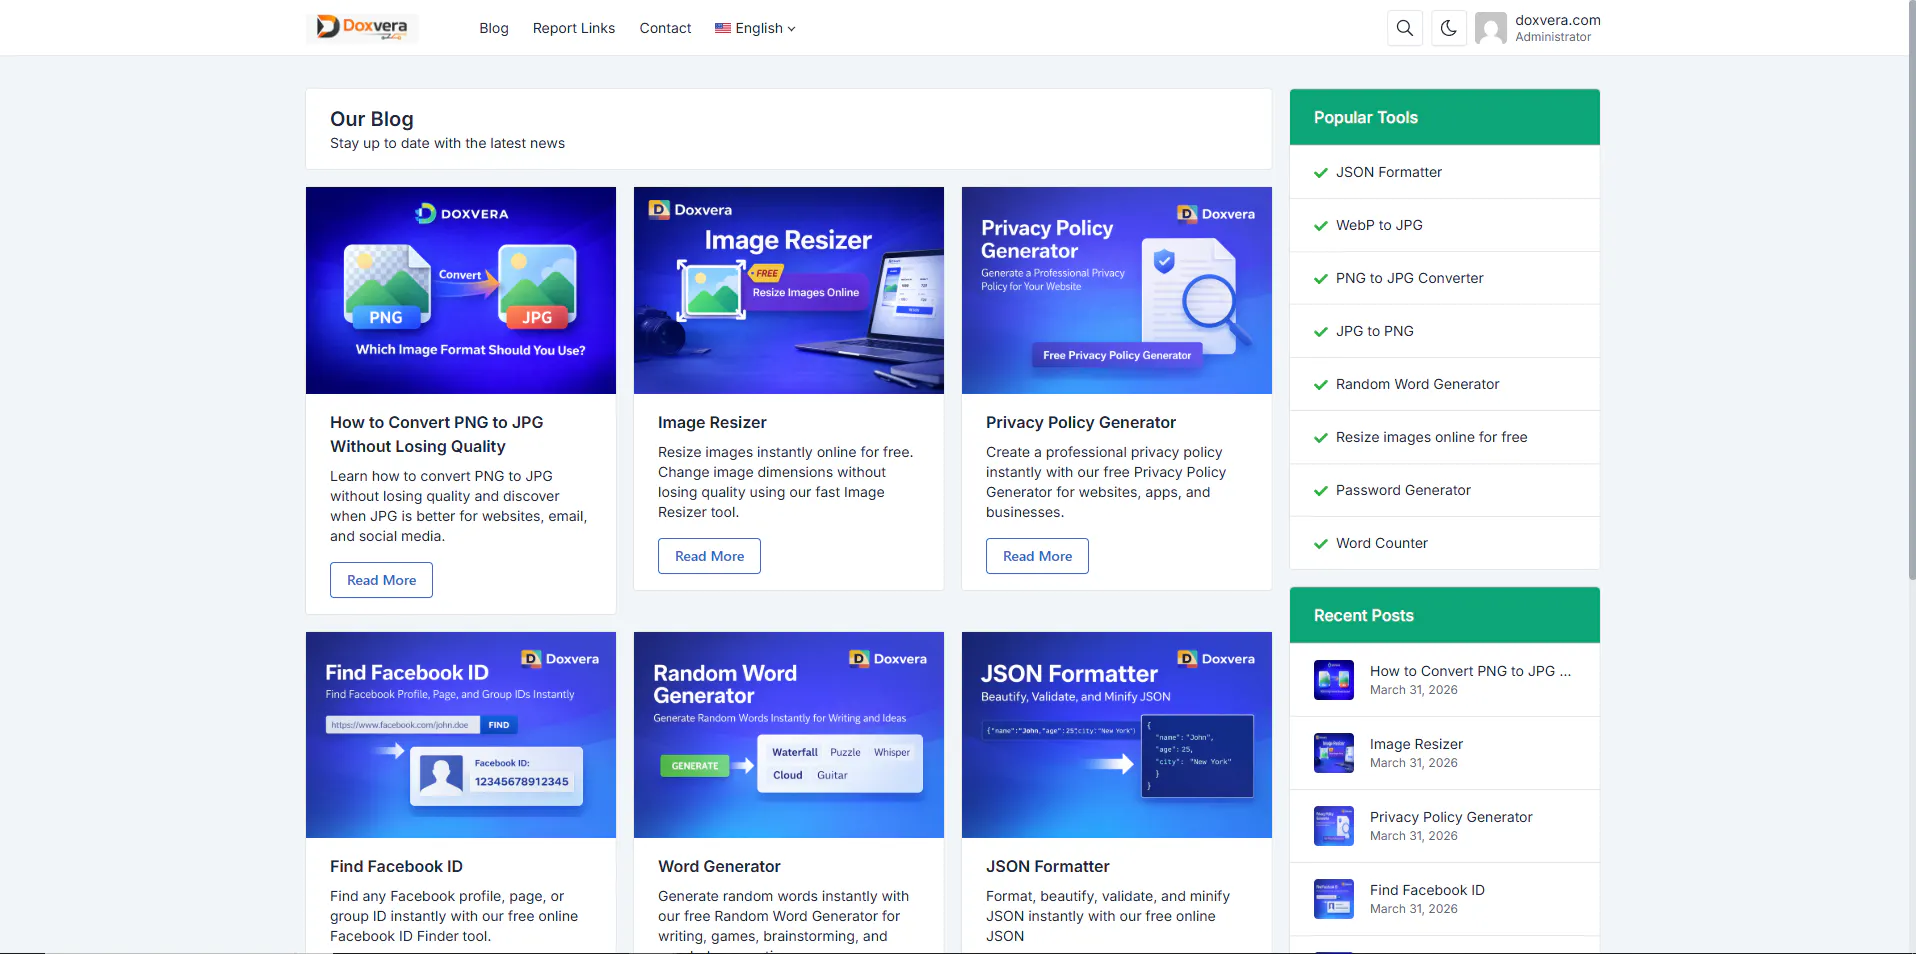Open recent post Image Resizer

[1416, 744]
